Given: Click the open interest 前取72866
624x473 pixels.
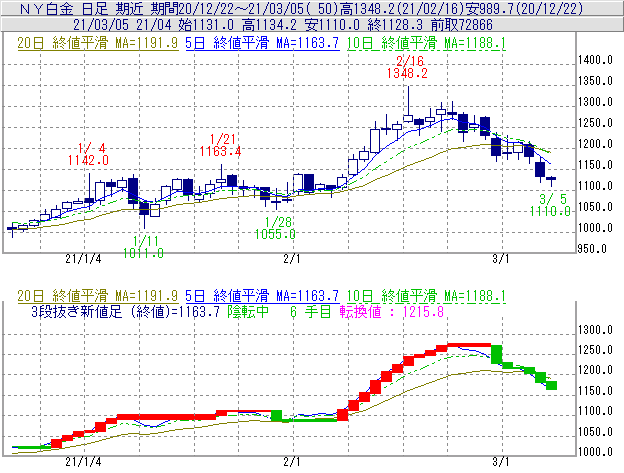Looking at the screenshot, I should [x=462, y=25].
